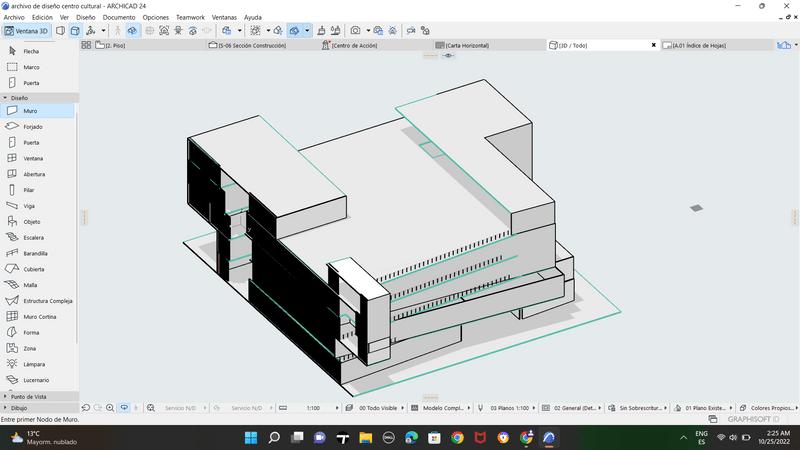Select the Pilar tool icon
The height and width of the screenshot is (450, 800).
pos(12,190)
